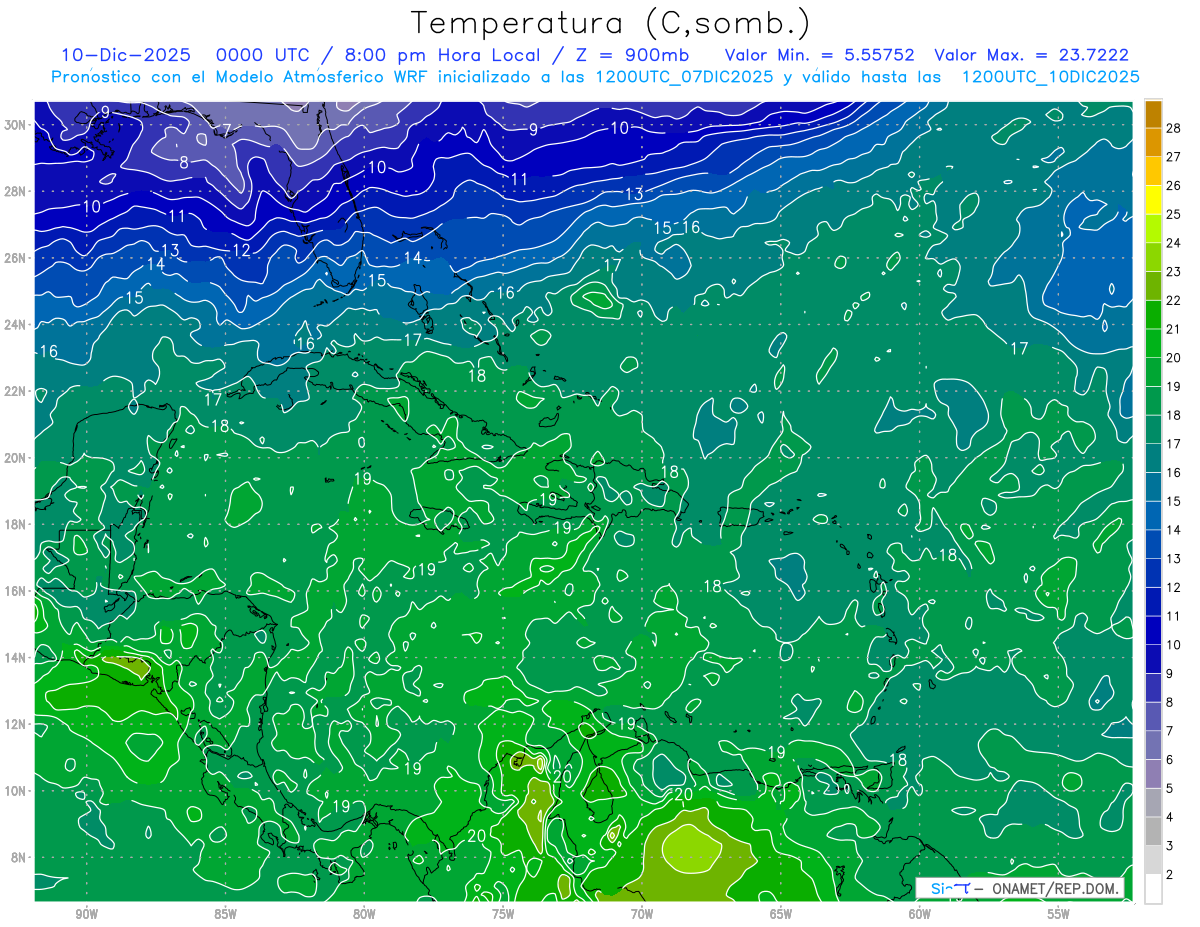
Task: Click the "90W" longitude label
Action: click(87, 914)
